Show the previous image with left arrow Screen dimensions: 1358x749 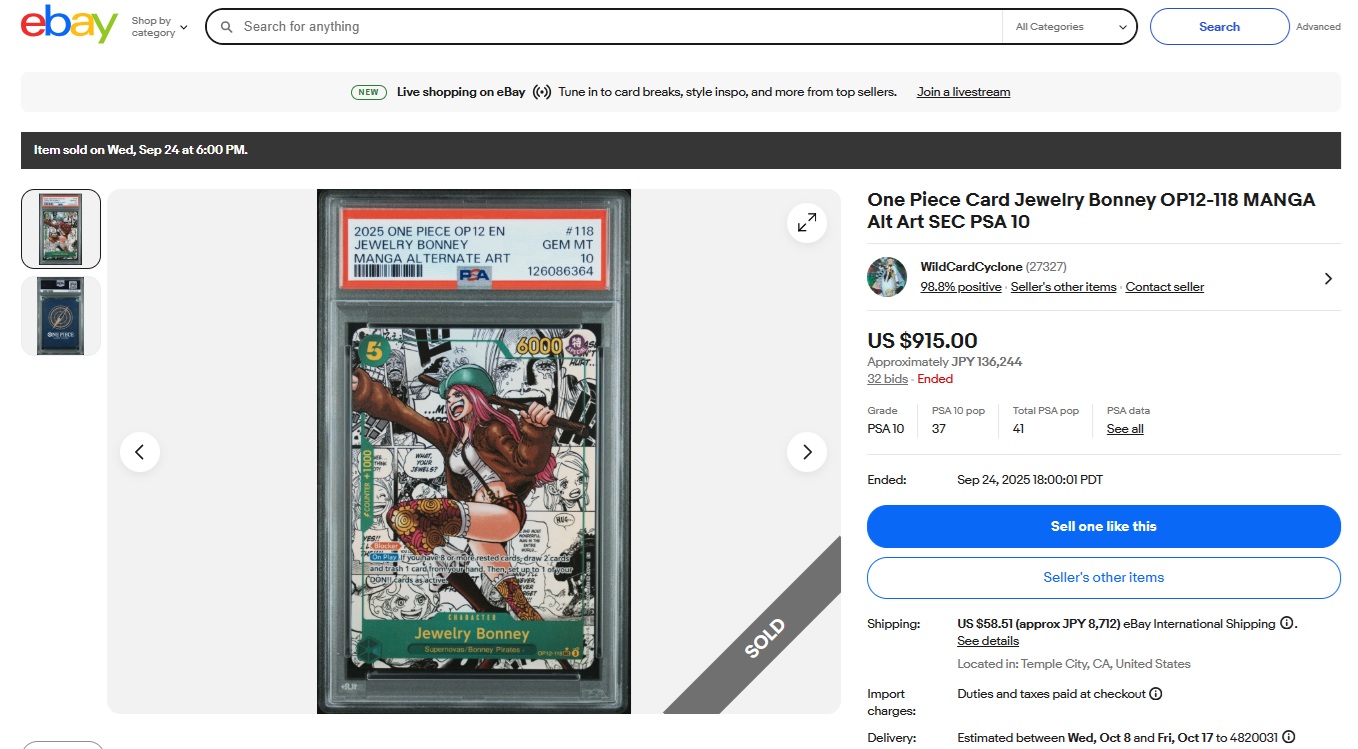click(140, 452)
